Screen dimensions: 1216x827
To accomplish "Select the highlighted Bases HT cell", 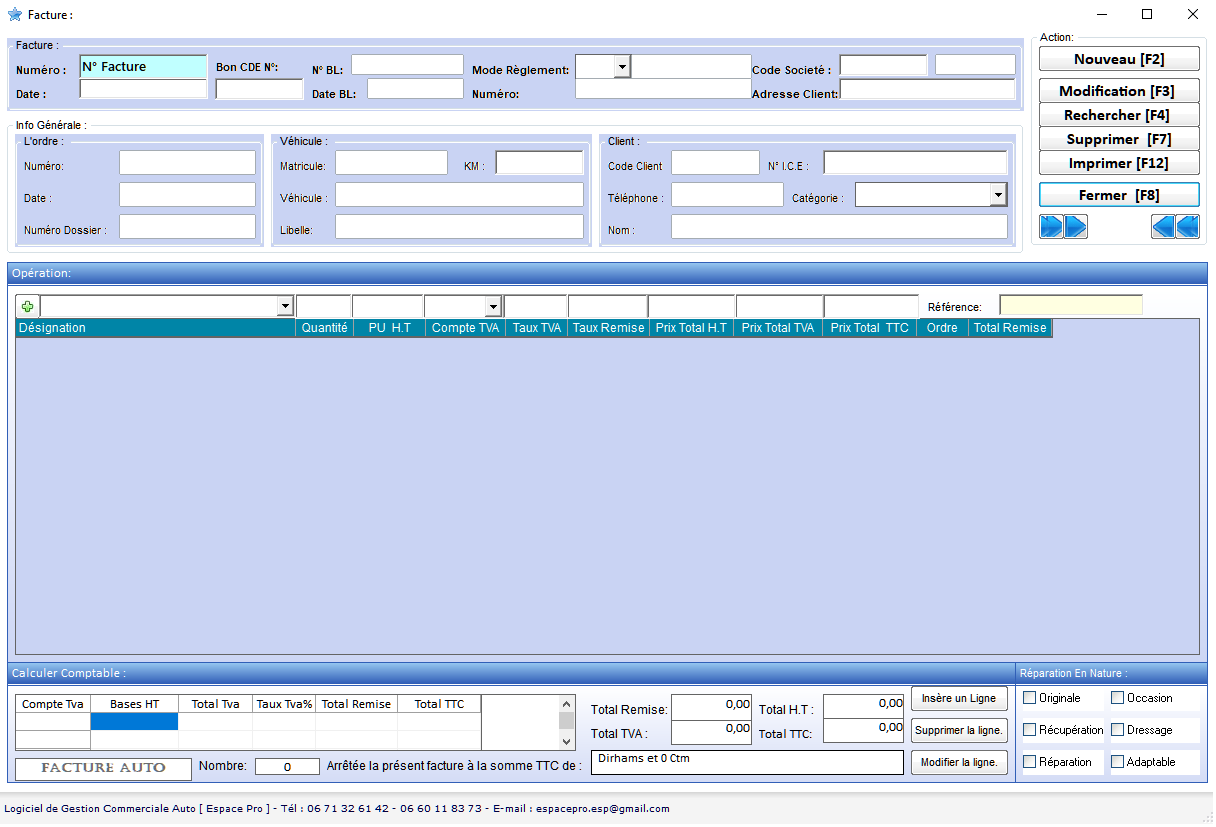I will point(134,722).
